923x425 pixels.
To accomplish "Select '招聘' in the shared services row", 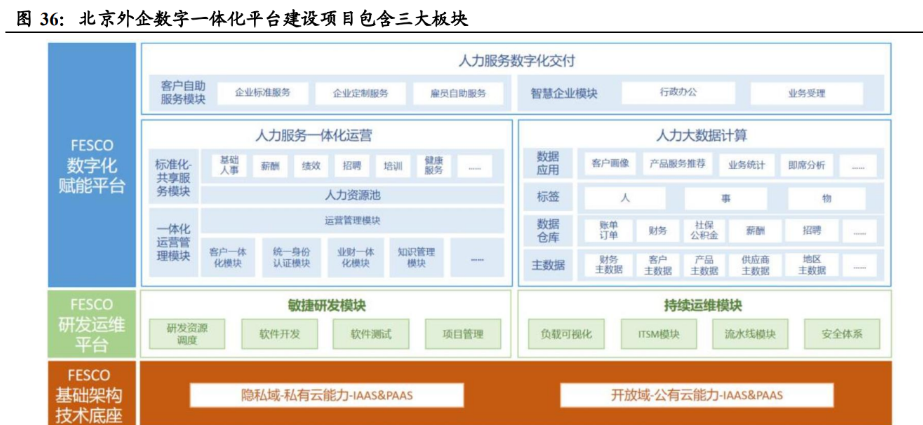I will pyautogui.click(x=352, y=166).
